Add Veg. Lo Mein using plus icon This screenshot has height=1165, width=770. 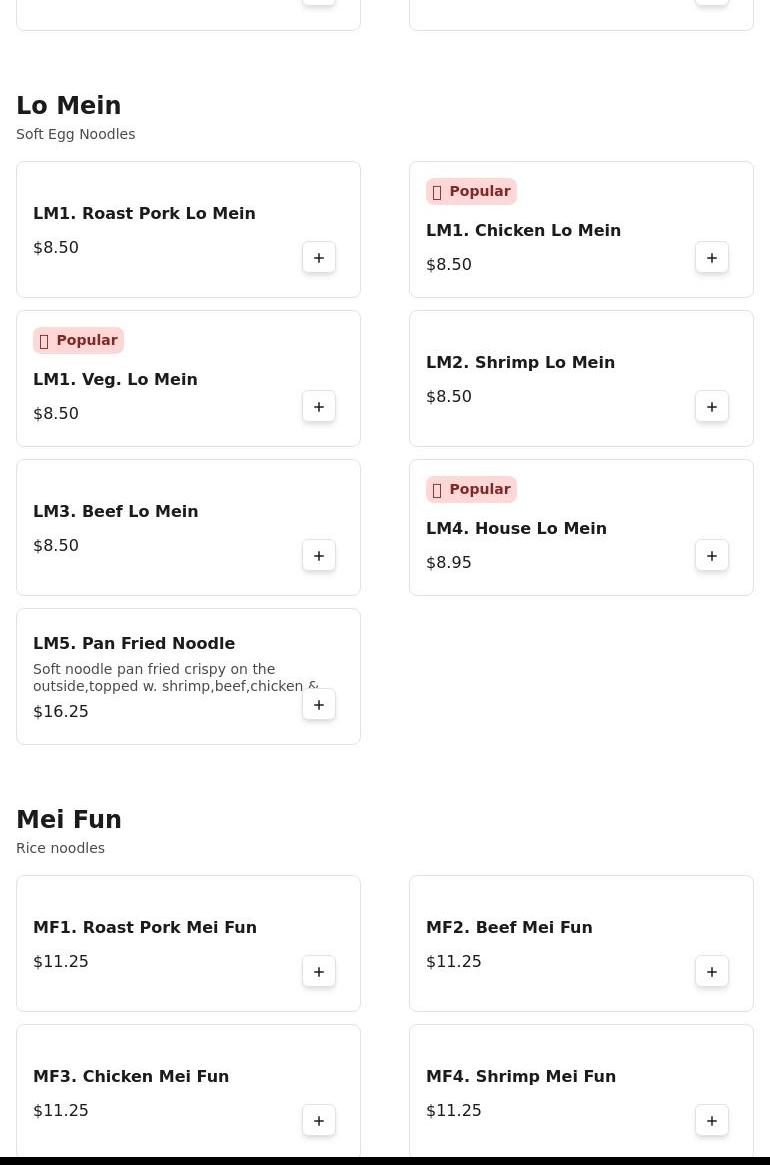click(x=319, y=407)
